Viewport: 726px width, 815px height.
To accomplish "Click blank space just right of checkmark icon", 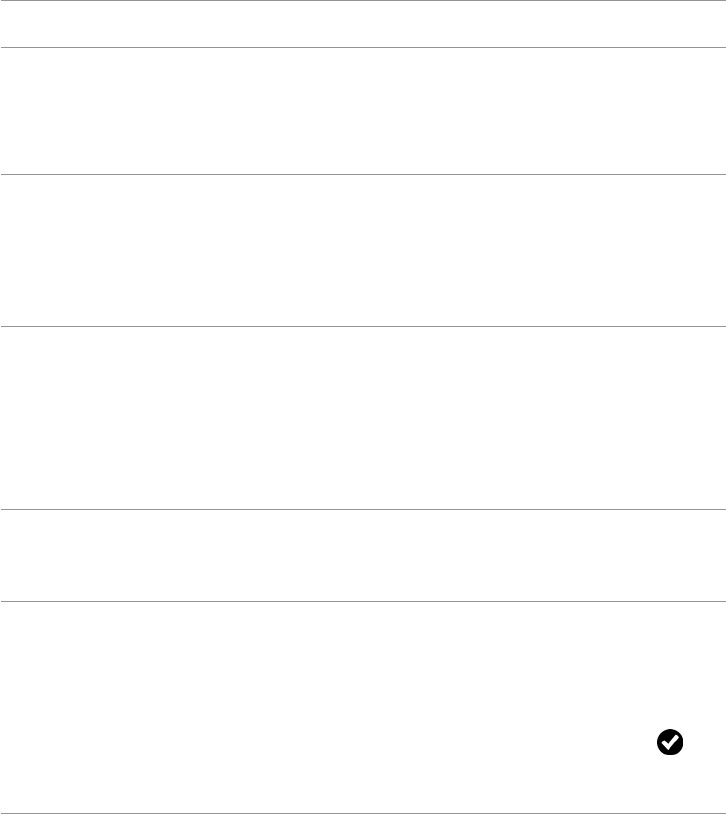I will (x=703, y=742).
